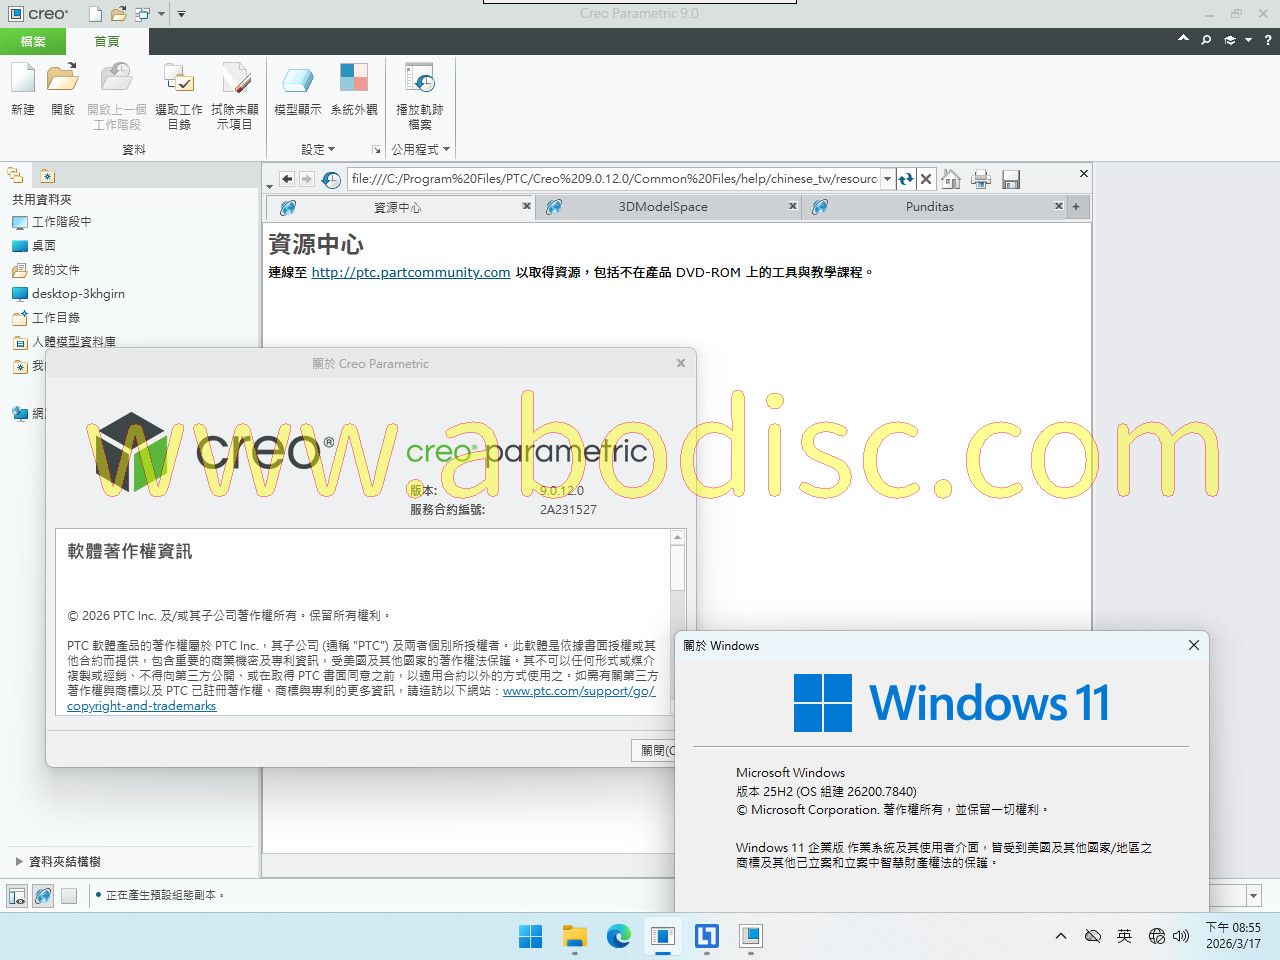The width and height of the screenshot is (1280, 960).
Task: Expand the 設定 group dropdown
Action: [318, 149]
